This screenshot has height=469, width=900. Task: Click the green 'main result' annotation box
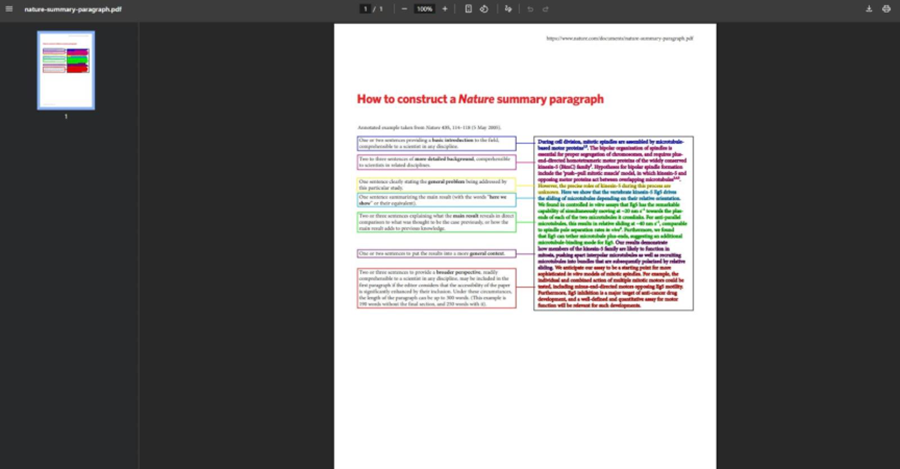(437, 222)
